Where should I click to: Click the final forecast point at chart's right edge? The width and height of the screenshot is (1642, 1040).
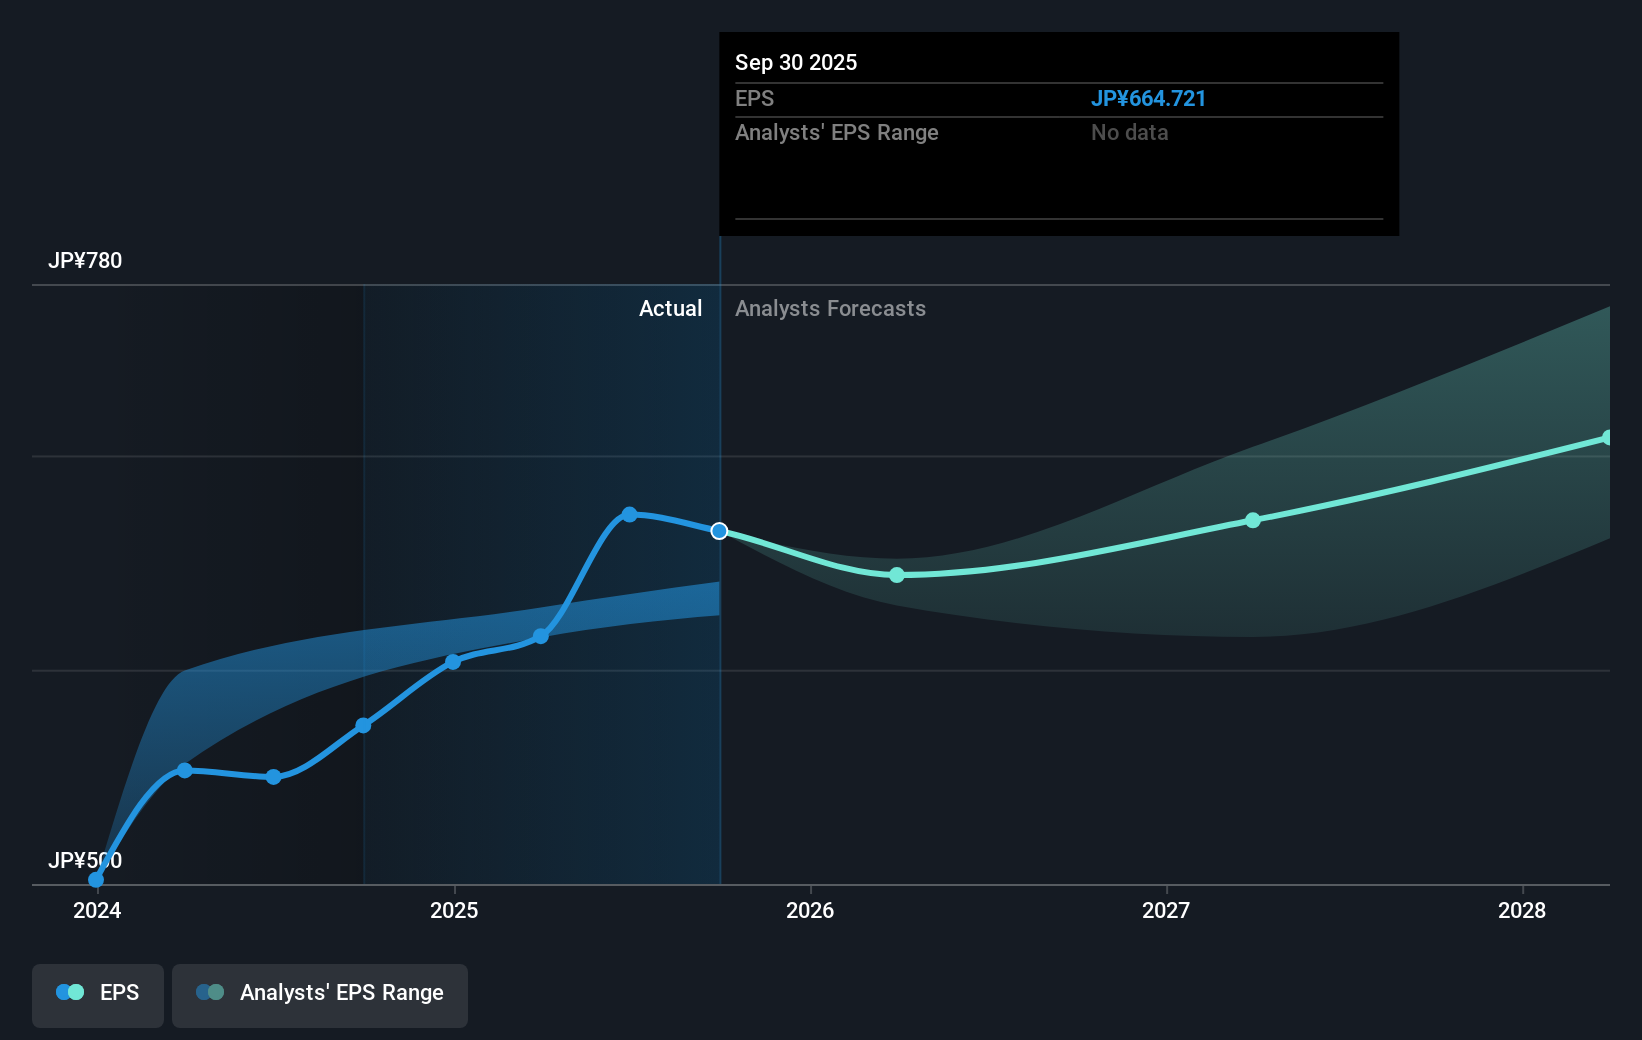tap(1606, 436)
